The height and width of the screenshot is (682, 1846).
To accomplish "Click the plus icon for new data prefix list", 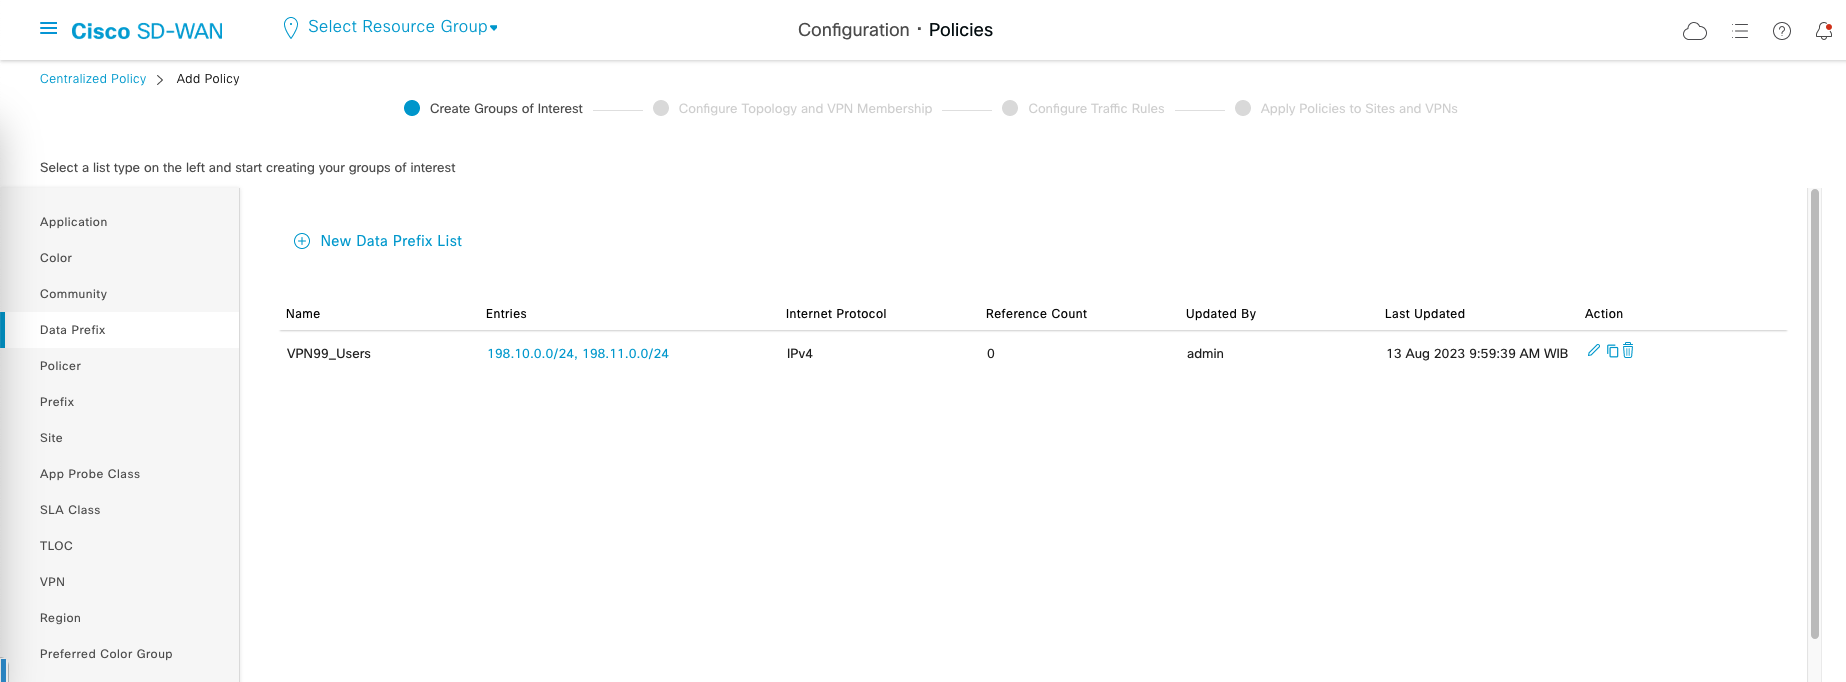I will point(302,241).
